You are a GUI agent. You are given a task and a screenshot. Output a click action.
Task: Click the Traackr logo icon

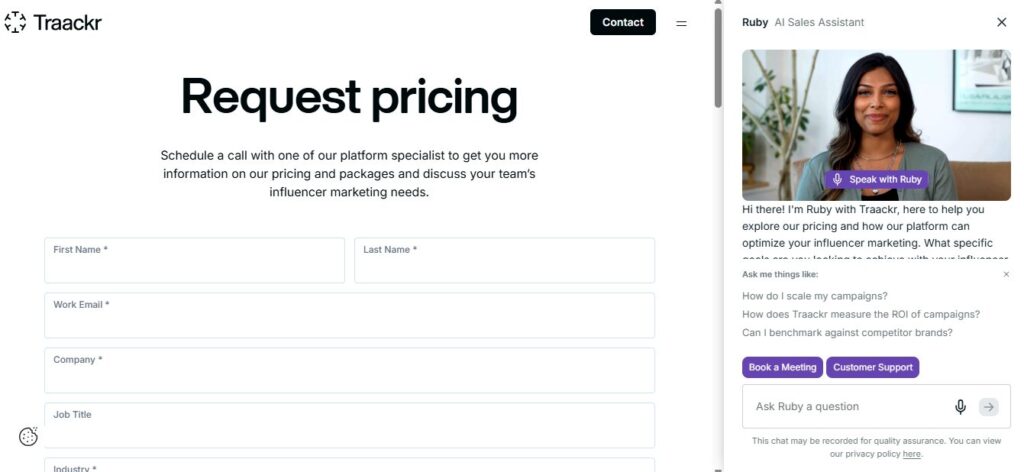coord(15,22)
